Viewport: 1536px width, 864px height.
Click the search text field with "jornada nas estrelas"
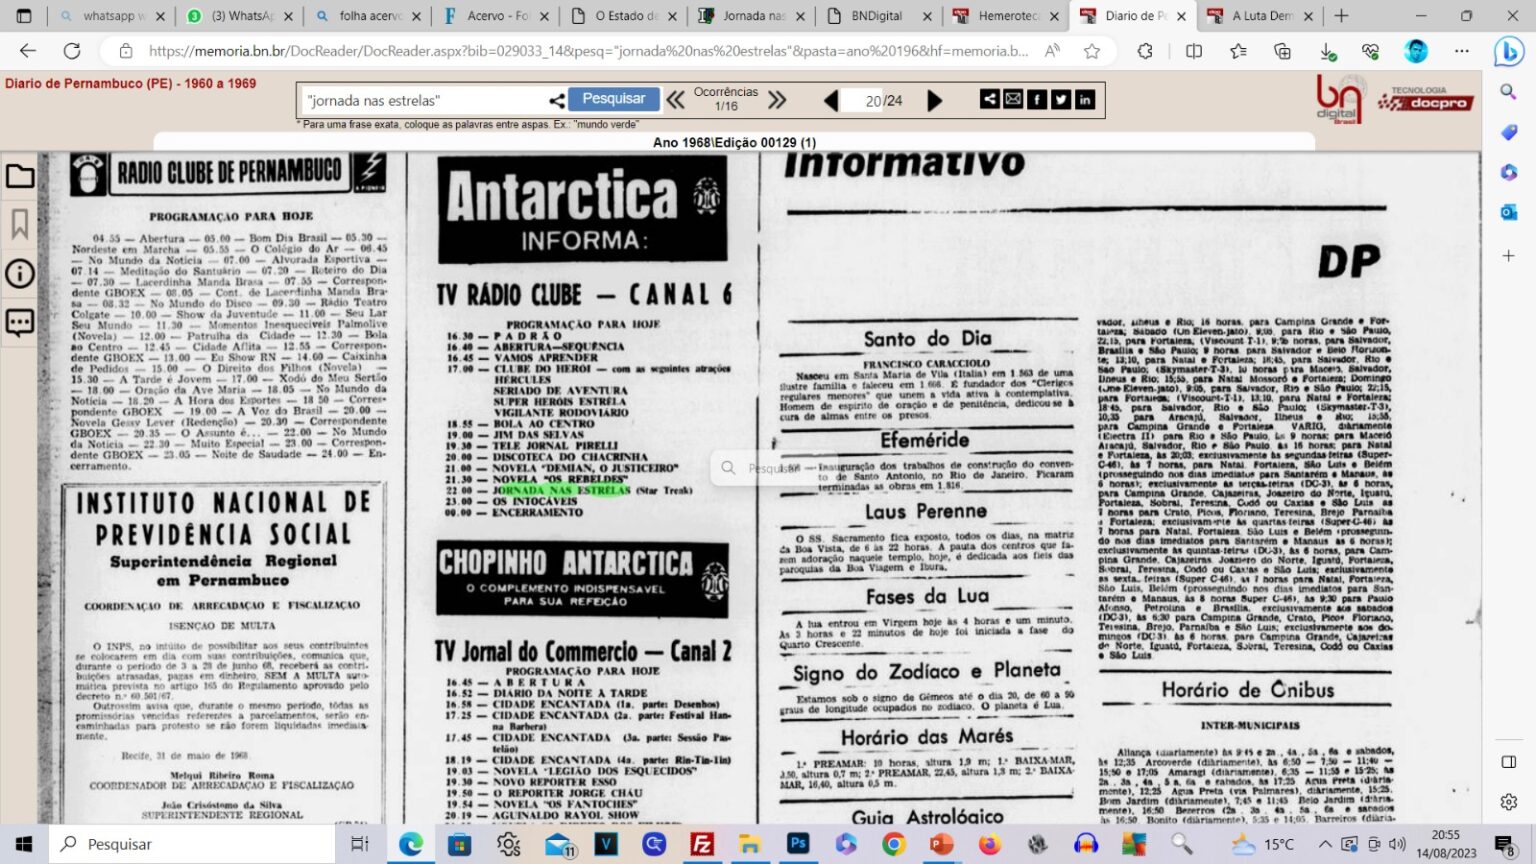point(425,100)
